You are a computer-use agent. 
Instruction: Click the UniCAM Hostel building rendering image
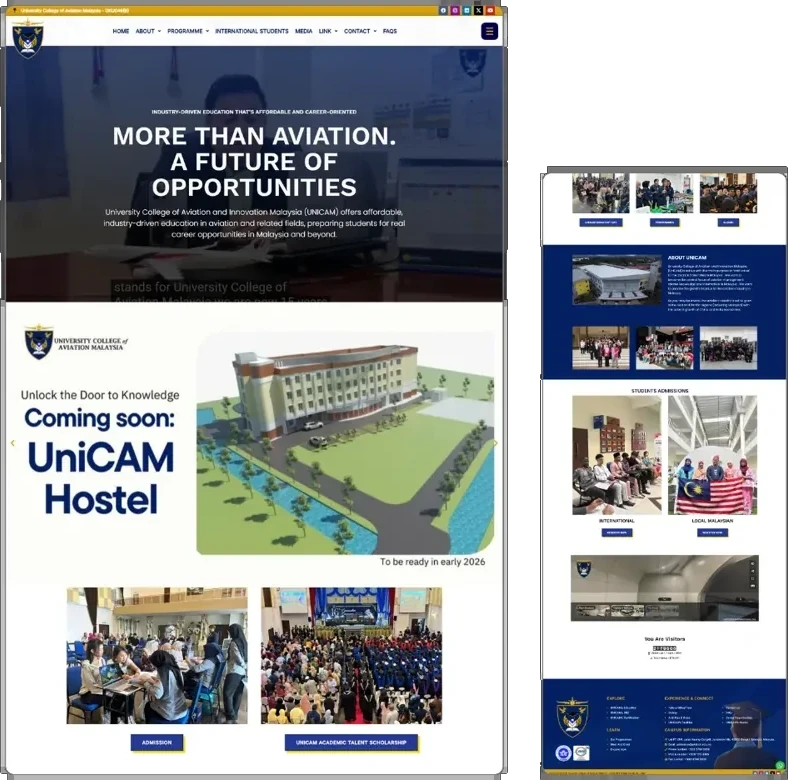coord(345,443)
